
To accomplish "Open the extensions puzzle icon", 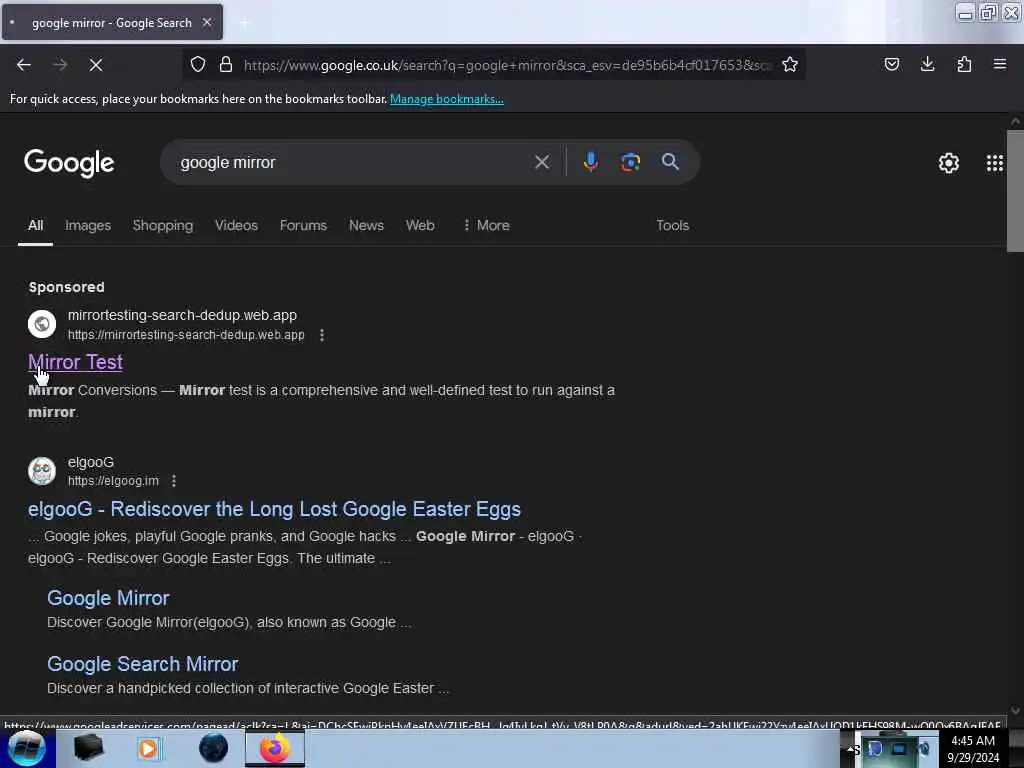I will click(964, 64).
